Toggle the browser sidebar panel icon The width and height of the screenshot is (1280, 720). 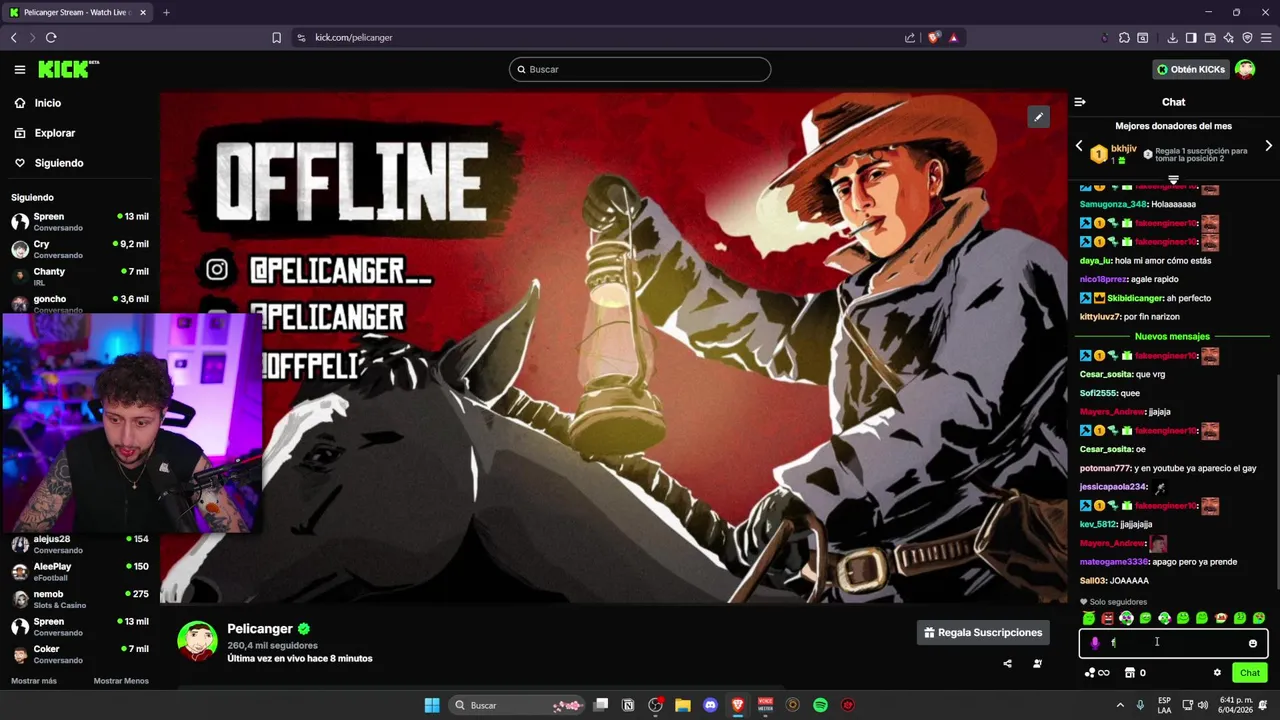coord(1191,38)
